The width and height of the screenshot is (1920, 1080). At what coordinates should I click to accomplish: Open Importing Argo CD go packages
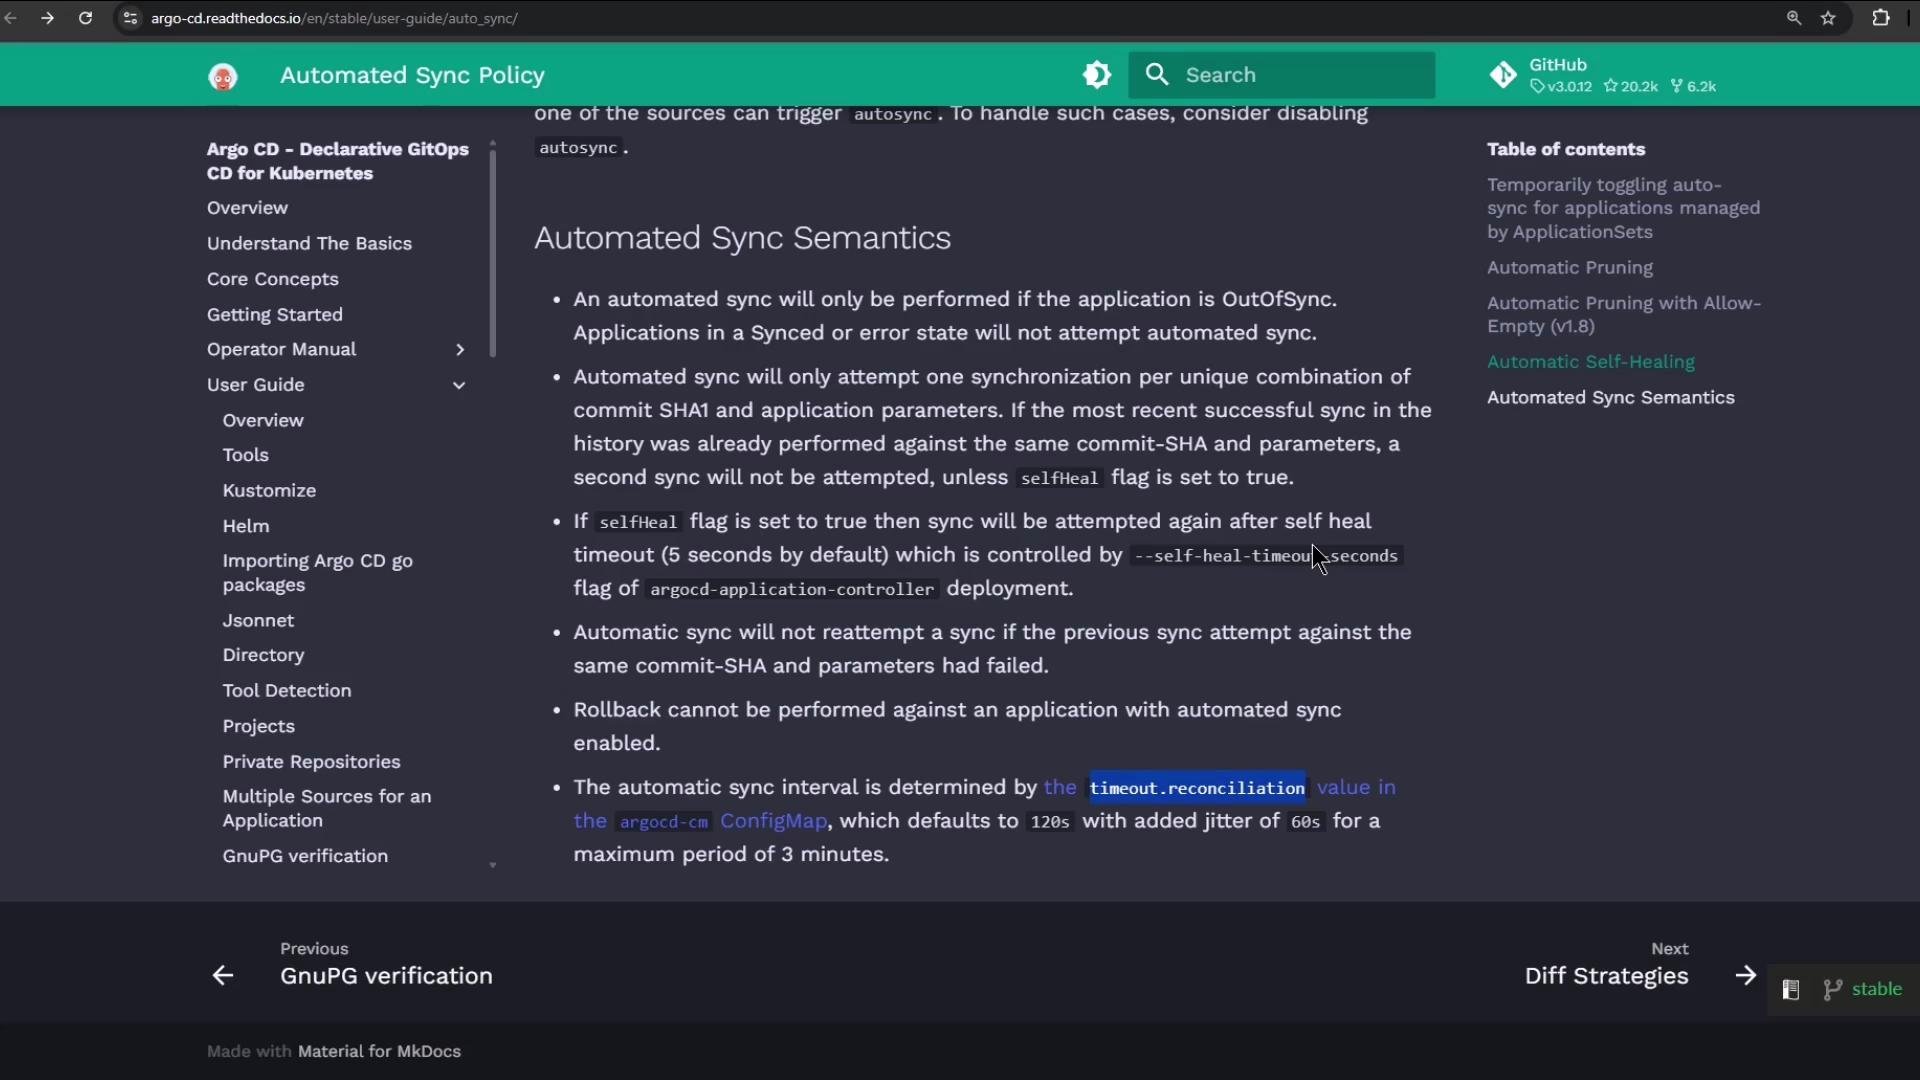pos(318,573)
